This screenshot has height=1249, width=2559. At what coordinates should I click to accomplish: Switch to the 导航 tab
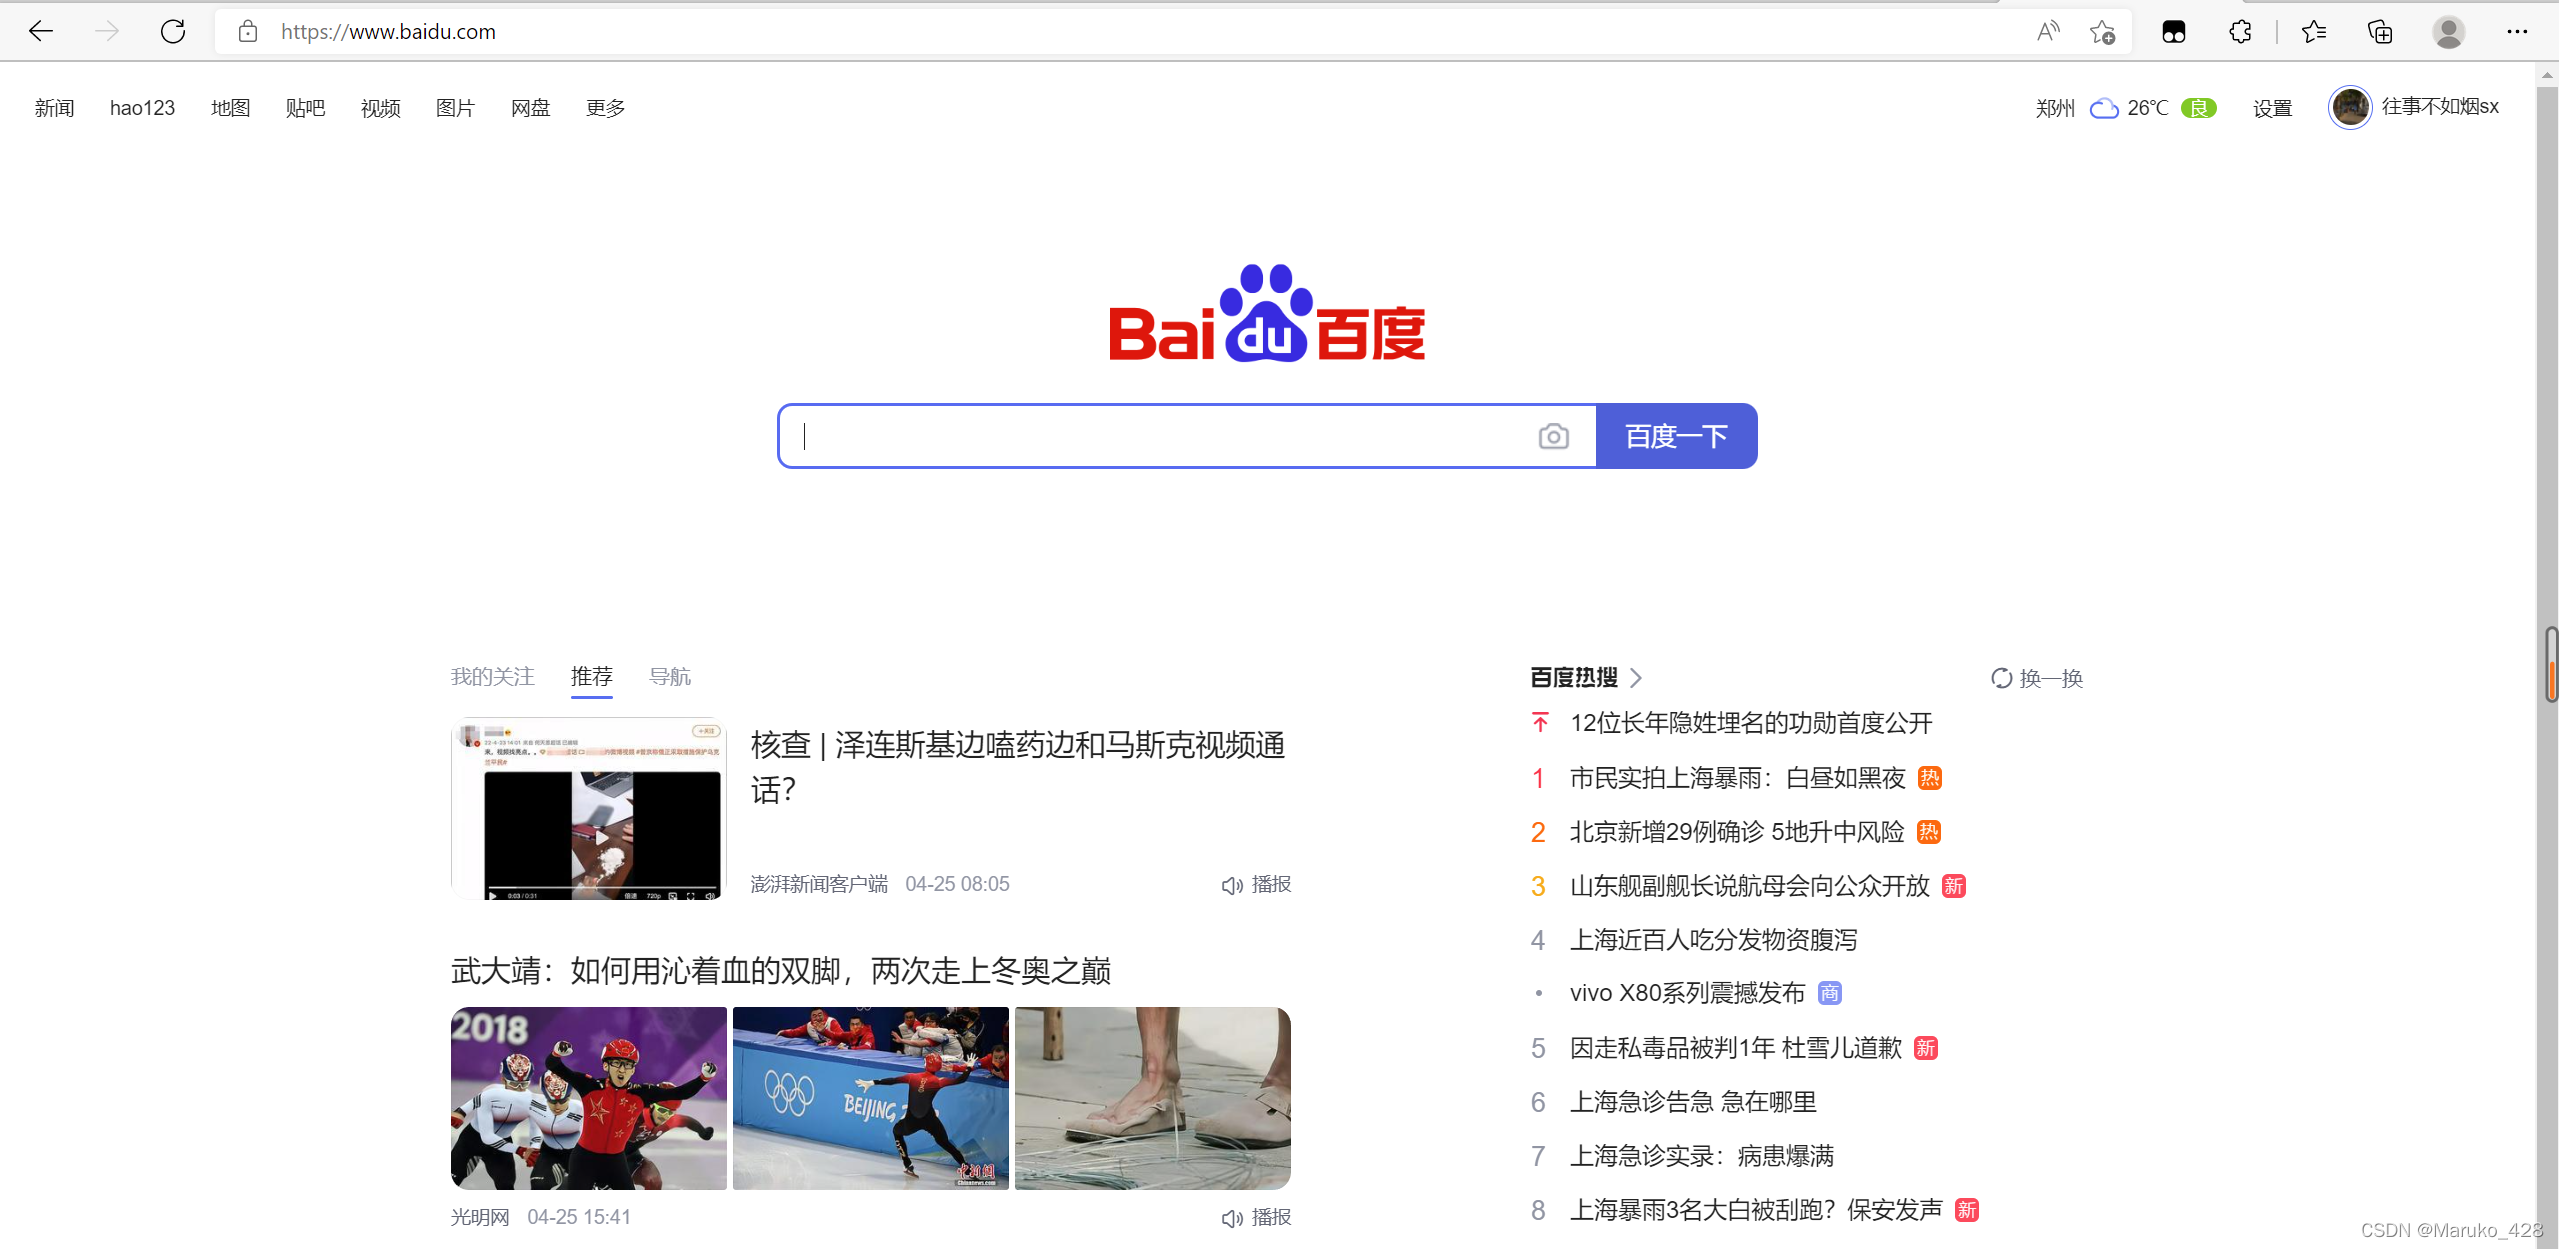pyautogui.click(x=669, y=677)
